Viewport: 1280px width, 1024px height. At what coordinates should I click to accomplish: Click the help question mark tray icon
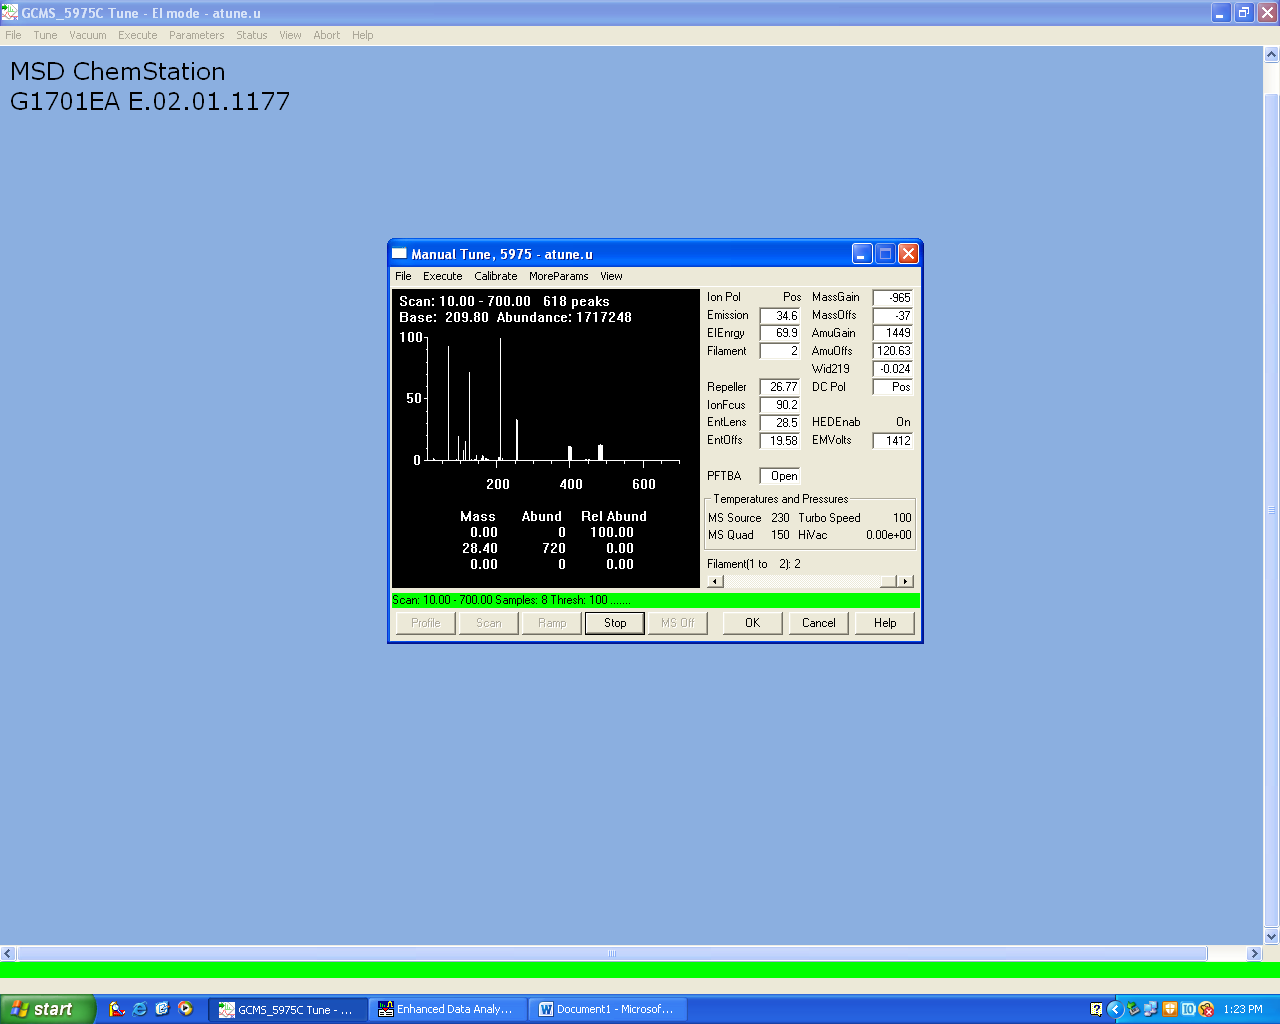1096,1009
